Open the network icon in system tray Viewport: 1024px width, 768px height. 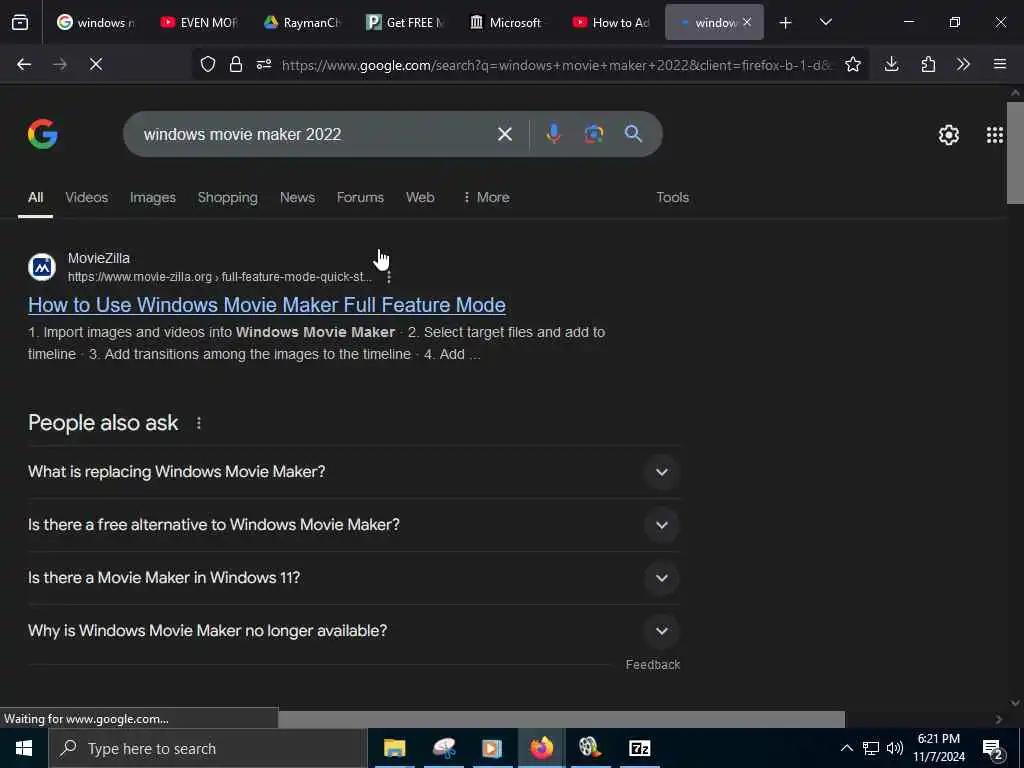[x=871, y=748]
